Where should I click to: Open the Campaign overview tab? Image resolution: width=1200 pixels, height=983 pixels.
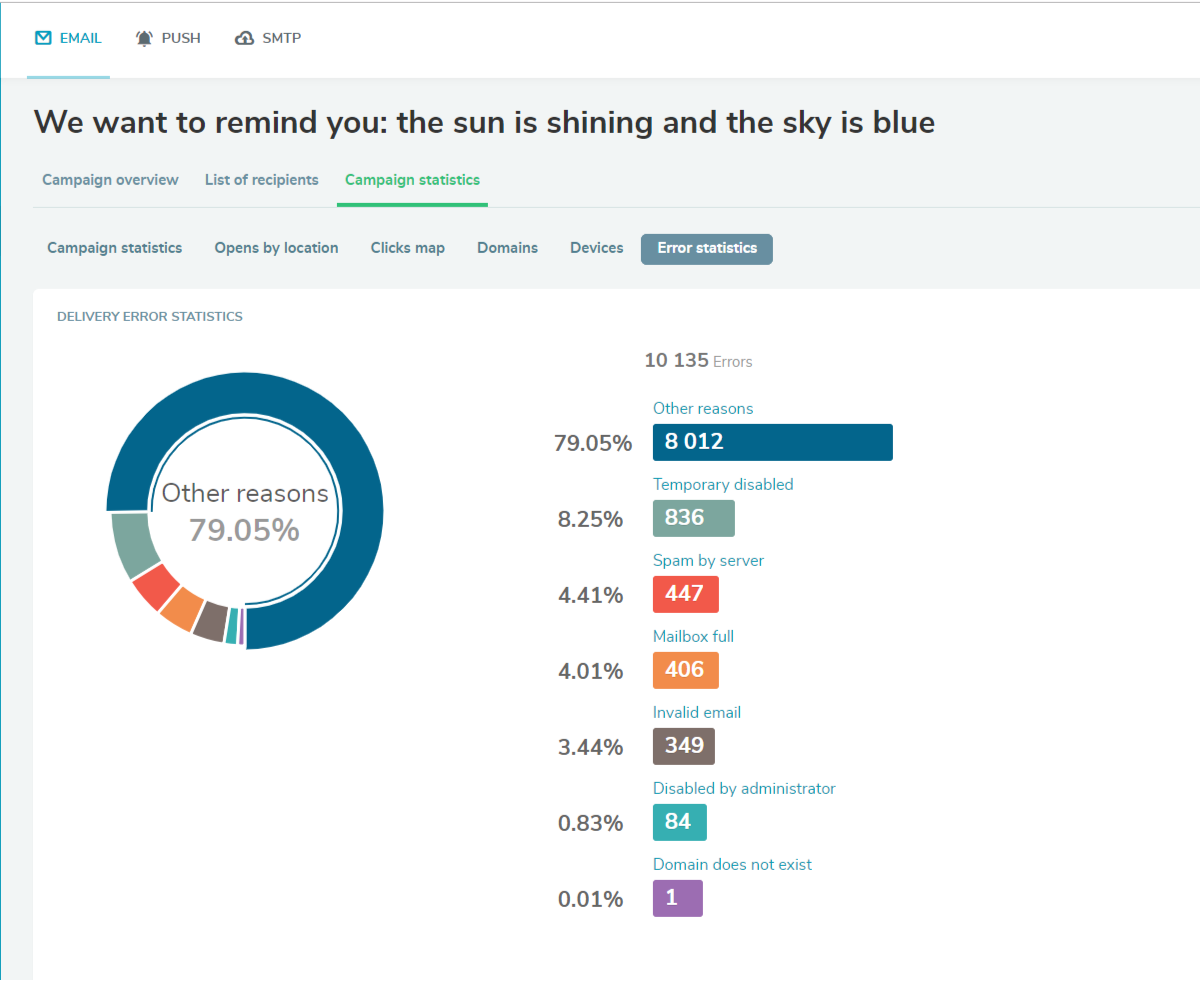(110, 180)
